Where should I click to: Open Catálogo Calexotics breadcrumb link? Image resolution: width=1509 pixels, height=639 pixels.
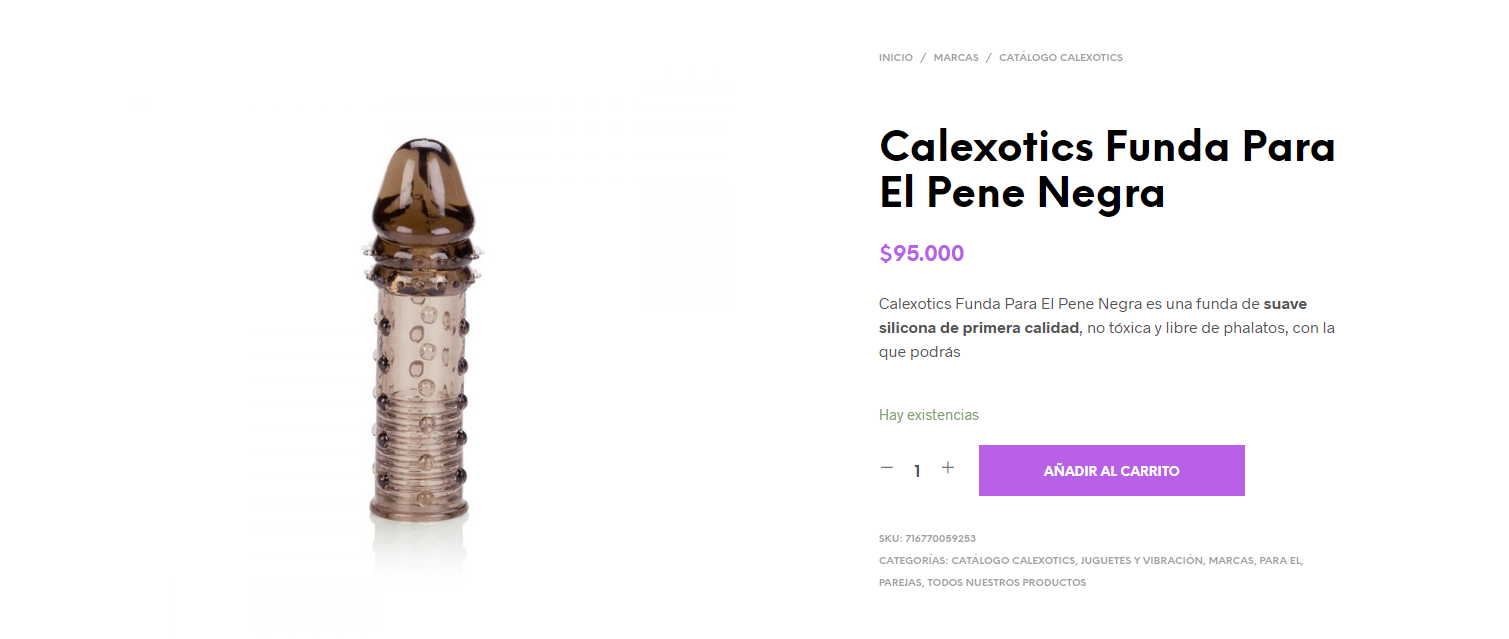coord(1061,58)
